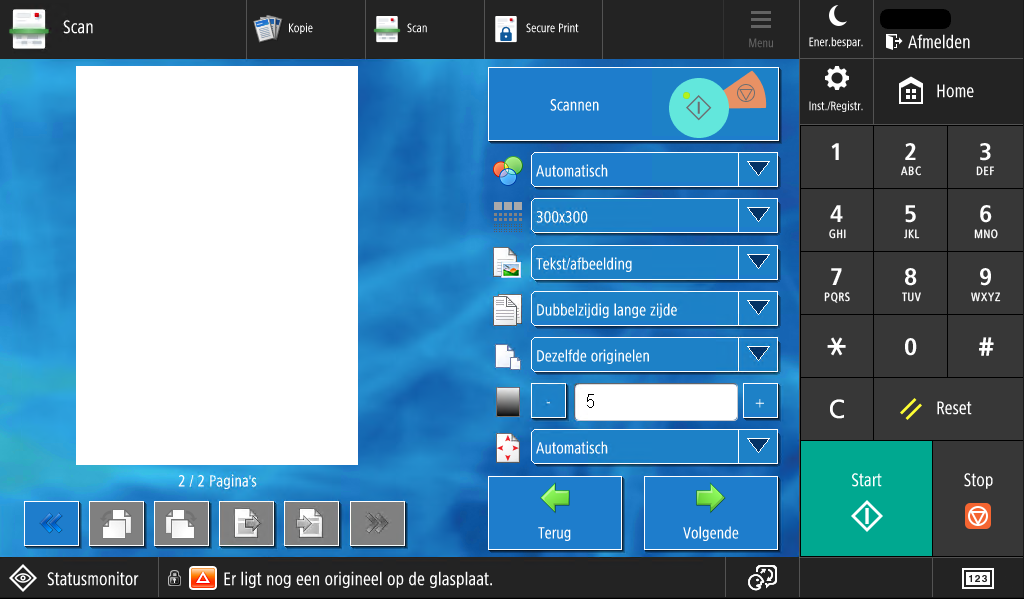Click the color mode balls icon
The height and width of the screenshot is (599, 1024).
tap(507, 170)
